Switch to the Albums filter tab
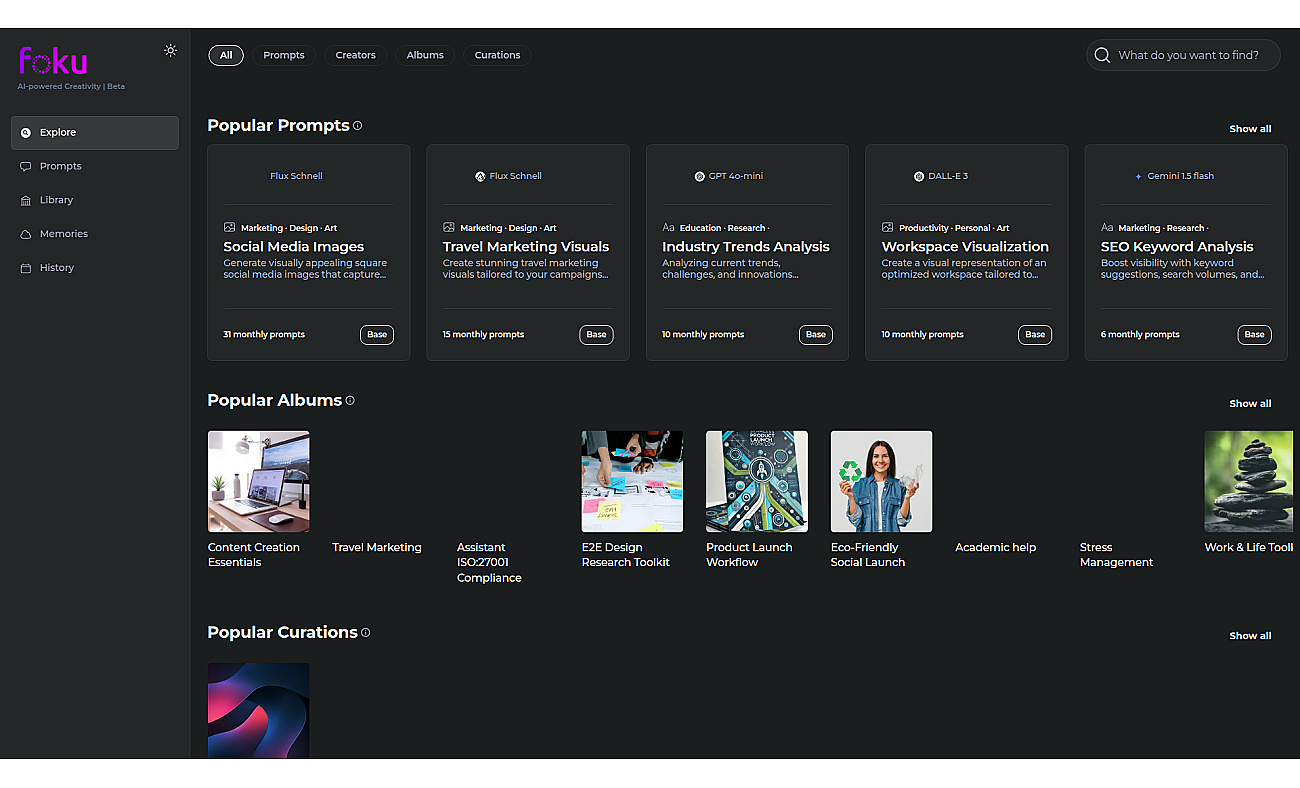1300x788 pixels. point(425,55)
